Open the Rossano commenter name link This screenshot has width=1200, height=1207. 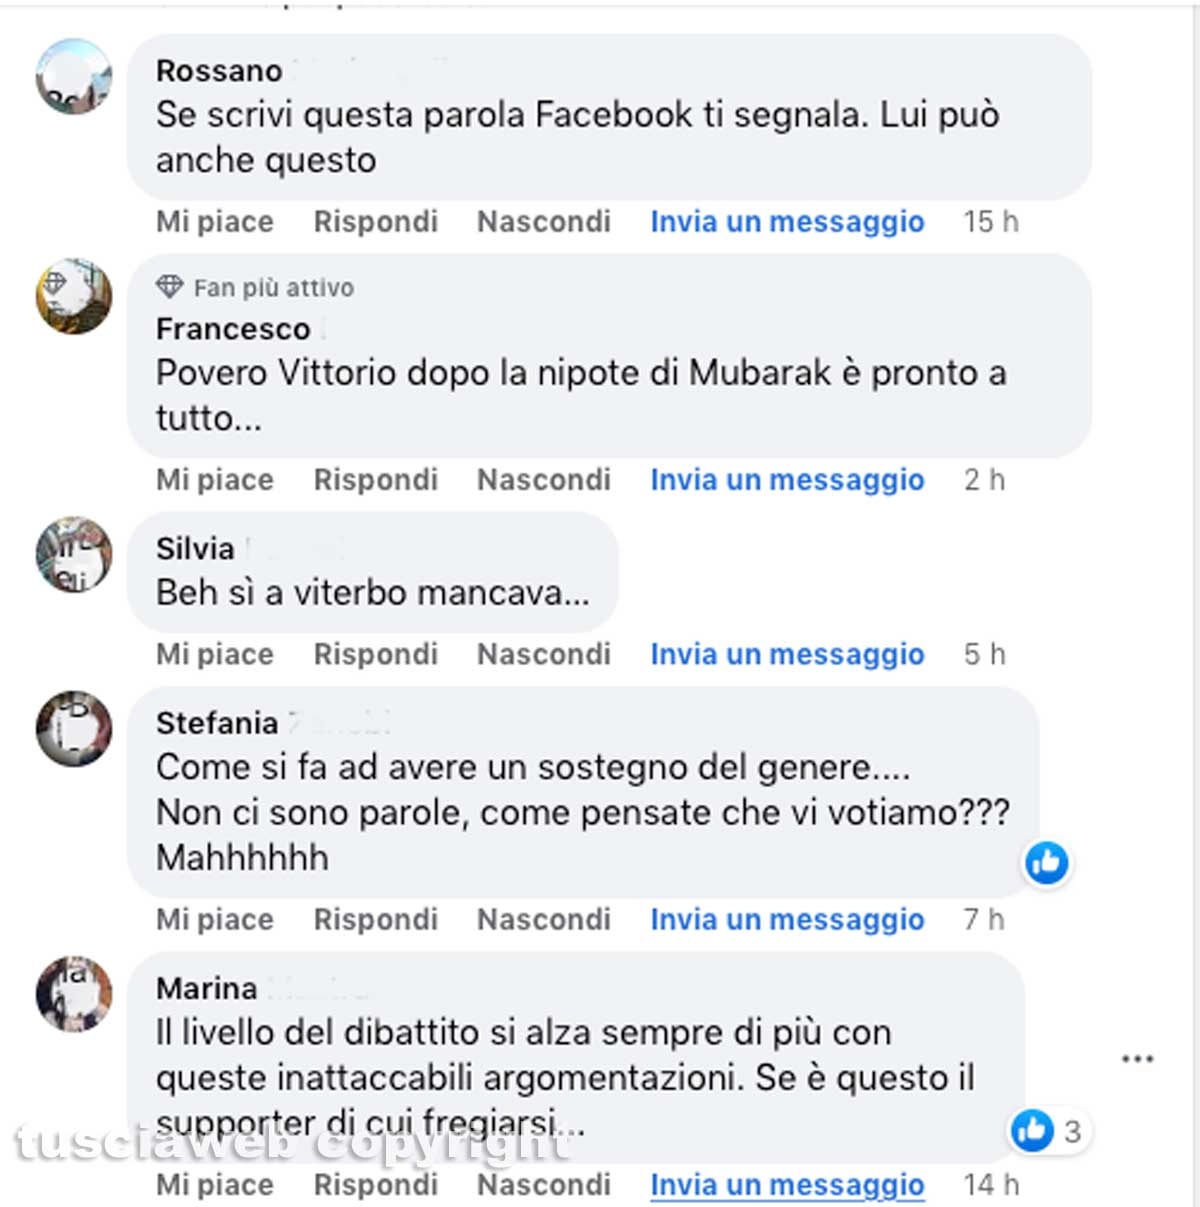point(219,71)
